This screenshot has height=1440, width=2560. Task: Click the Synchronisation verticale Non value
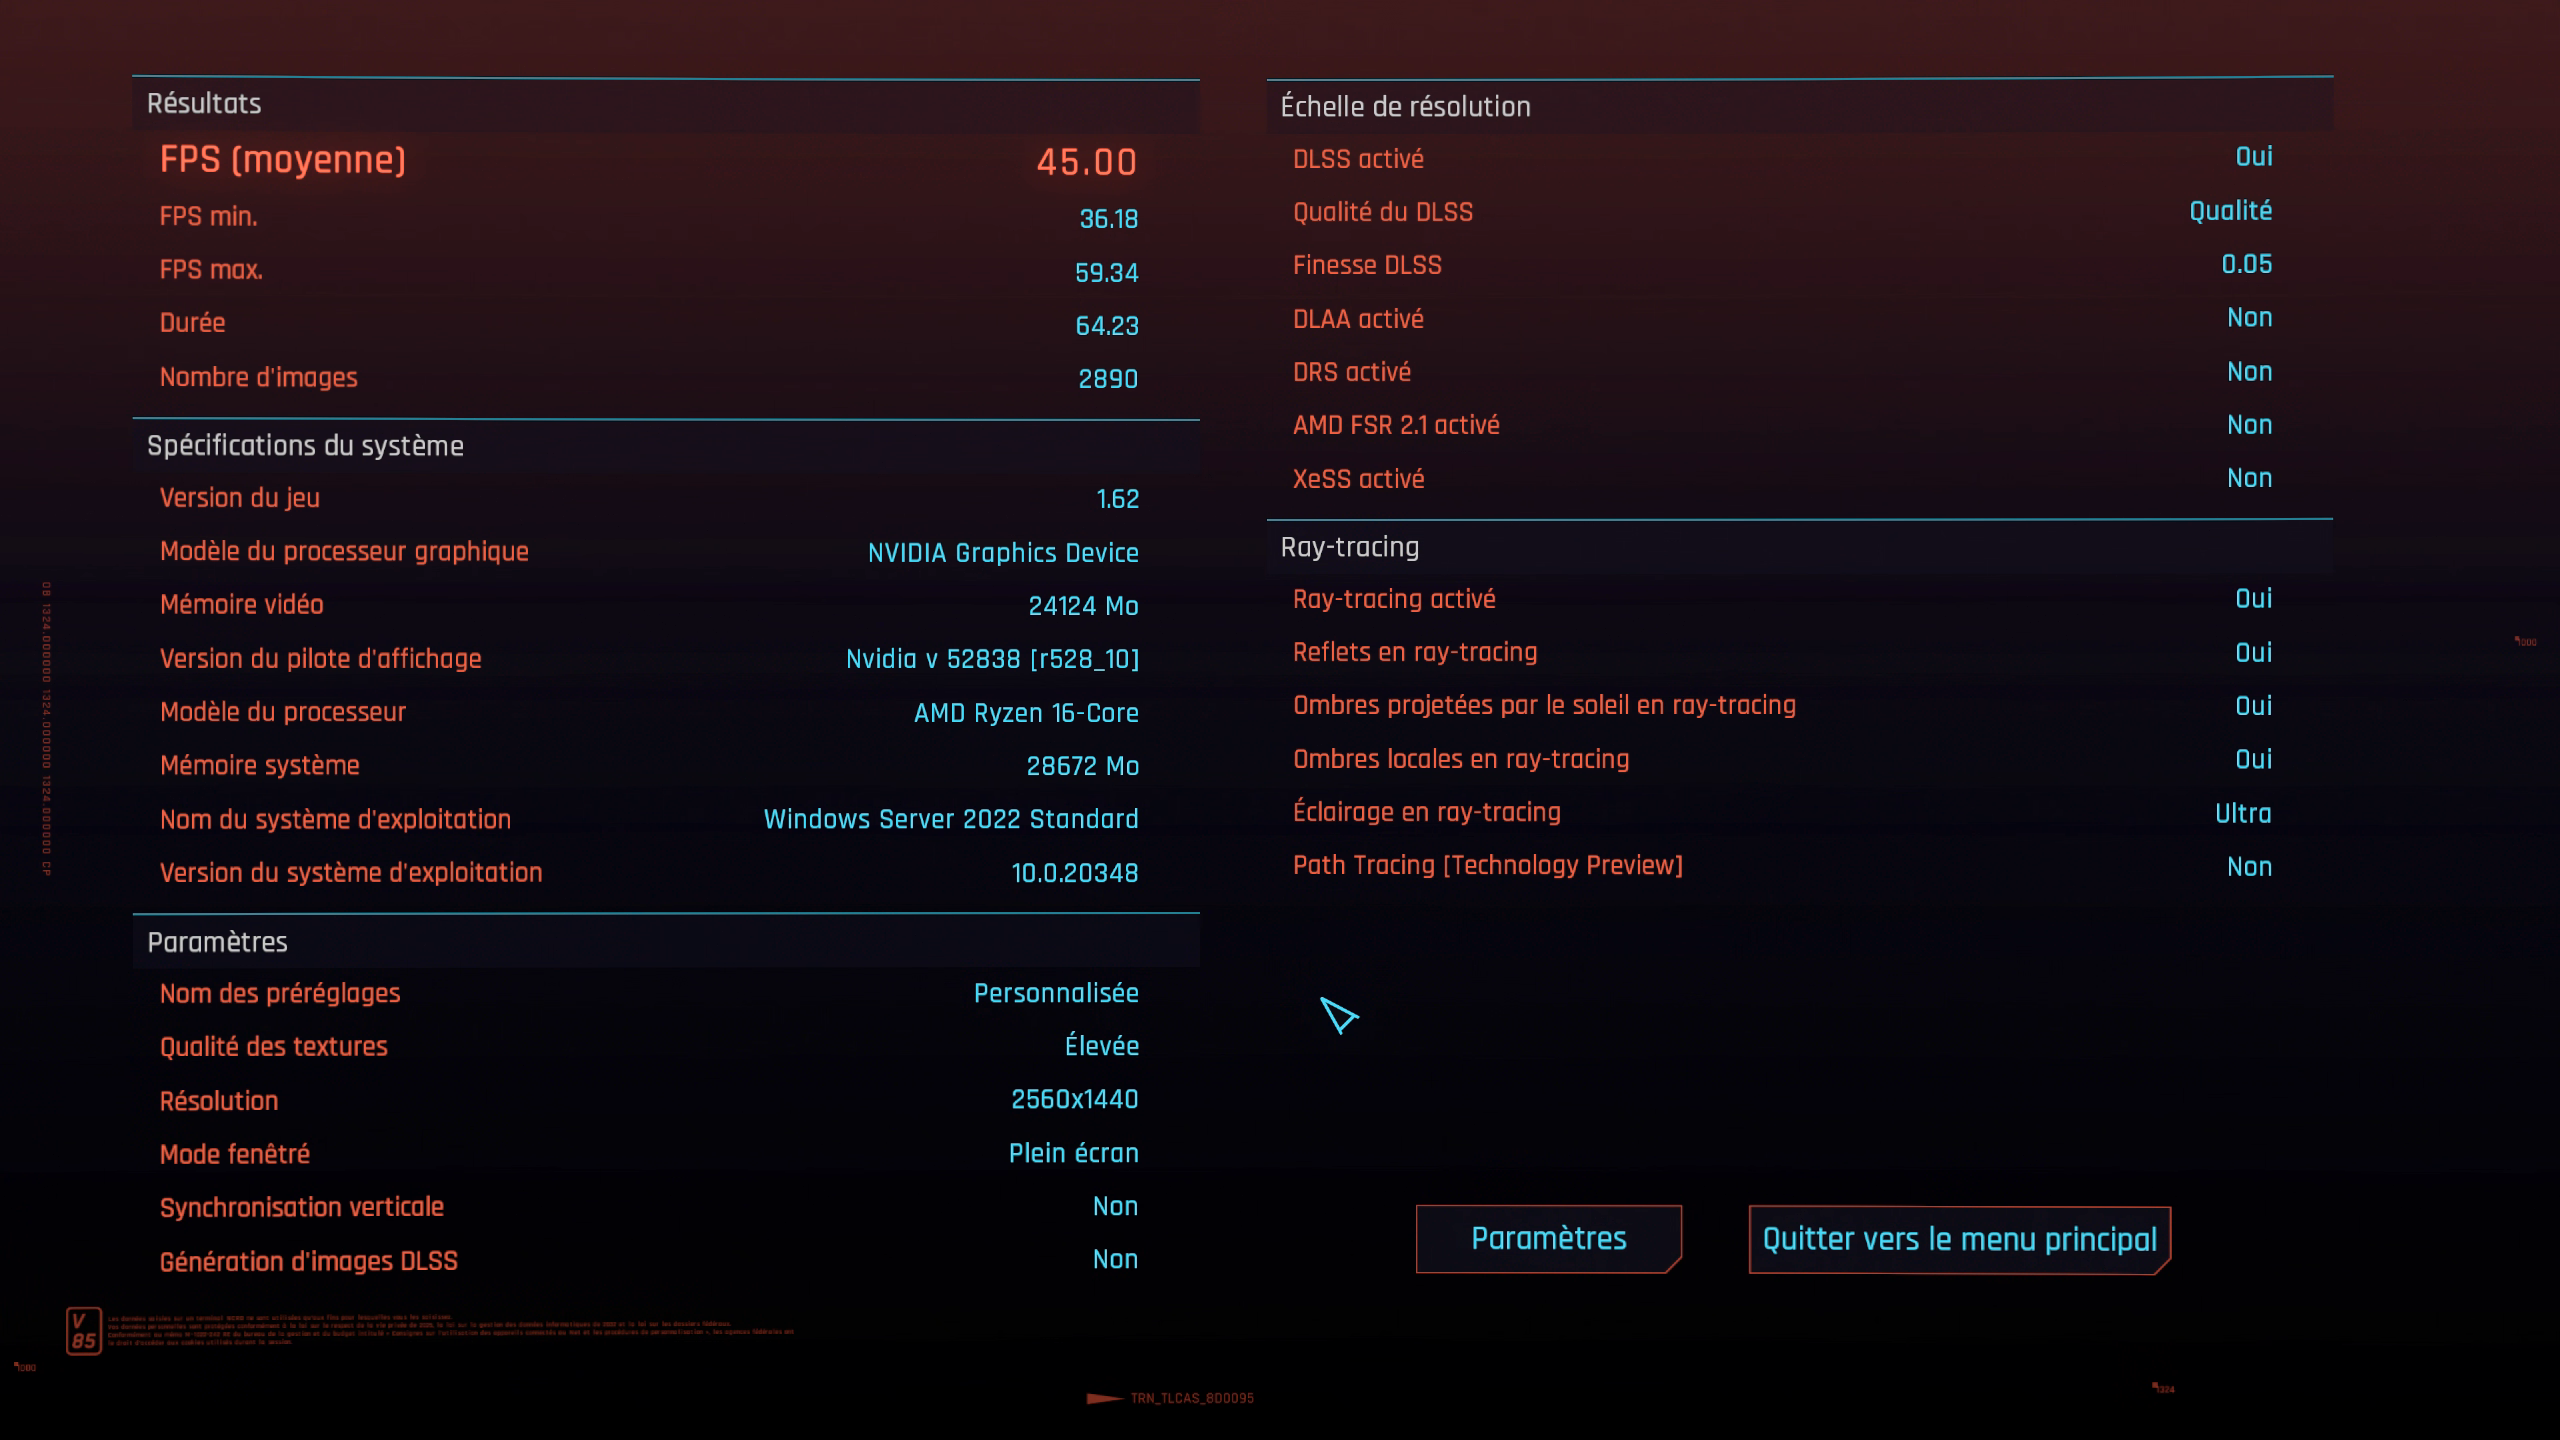[1115, 1206]
